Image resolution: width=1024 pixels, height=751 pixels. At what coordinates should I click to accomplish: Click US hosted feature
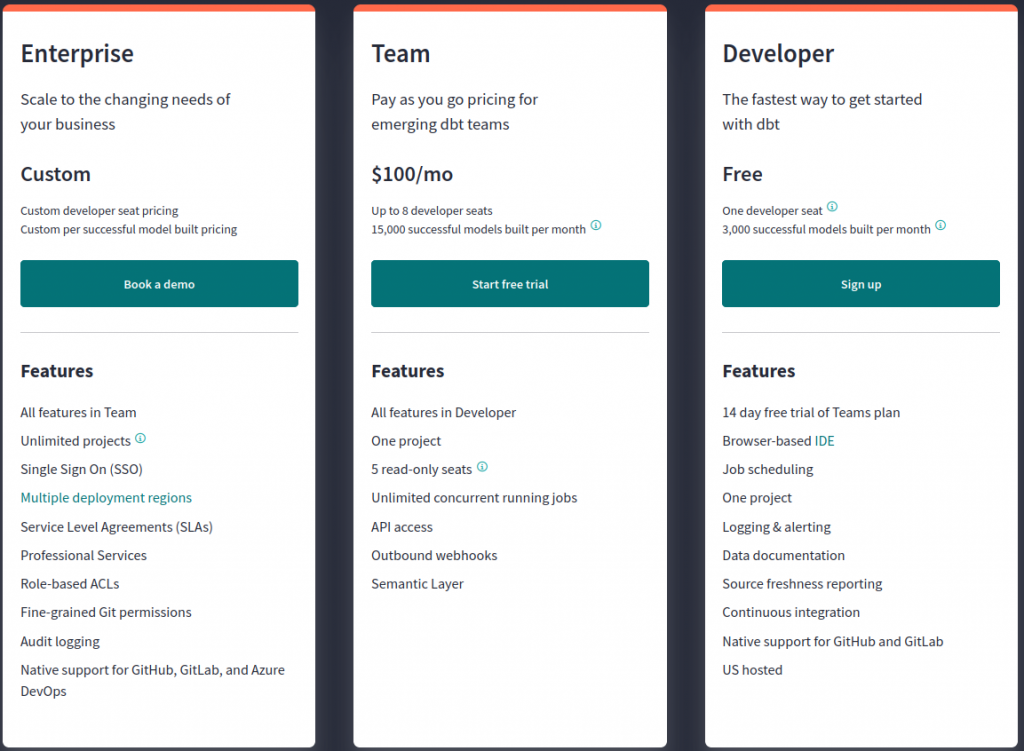(x=752, y=670)
